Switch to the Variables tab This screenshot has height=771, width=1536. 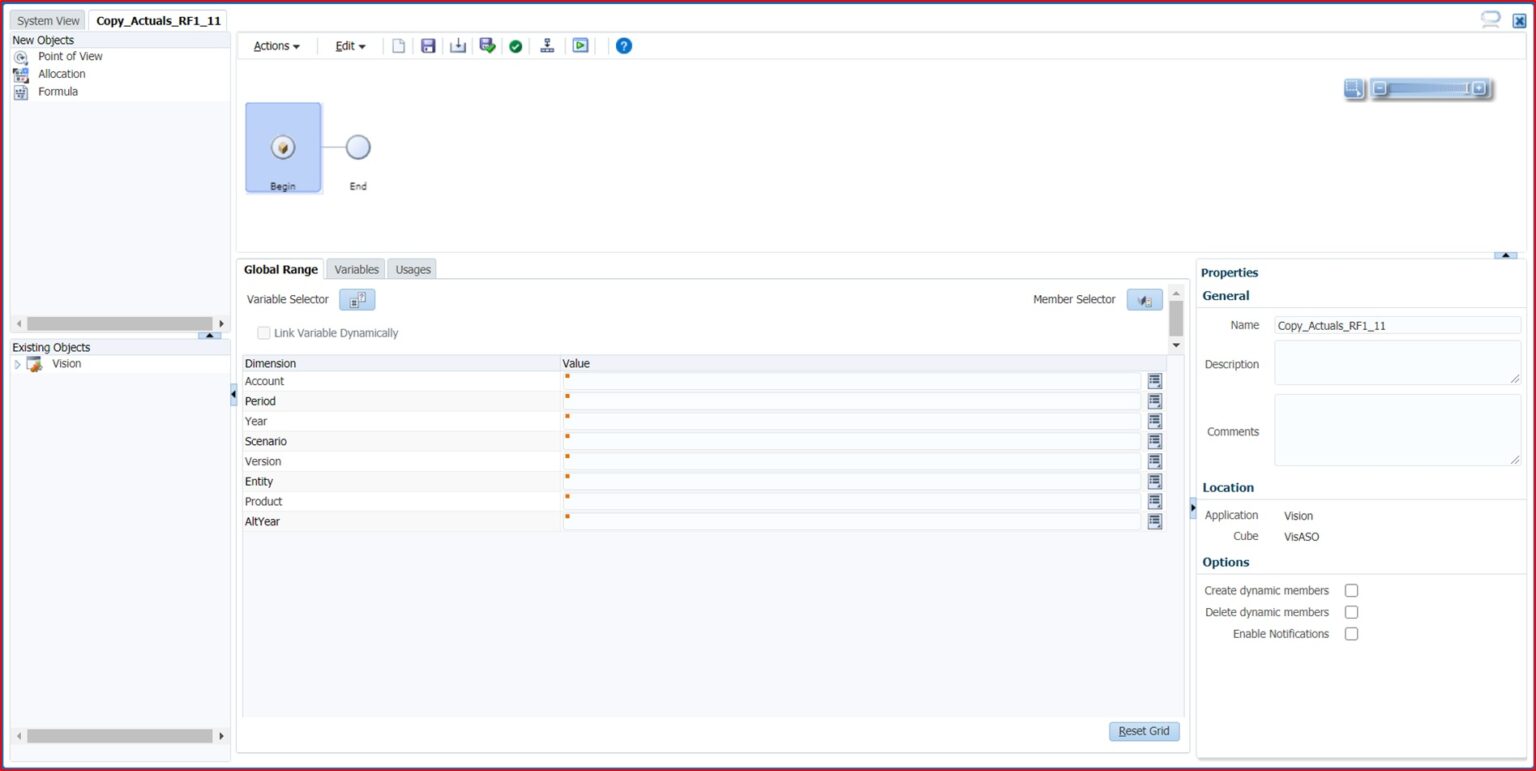(x=355, y=269)
